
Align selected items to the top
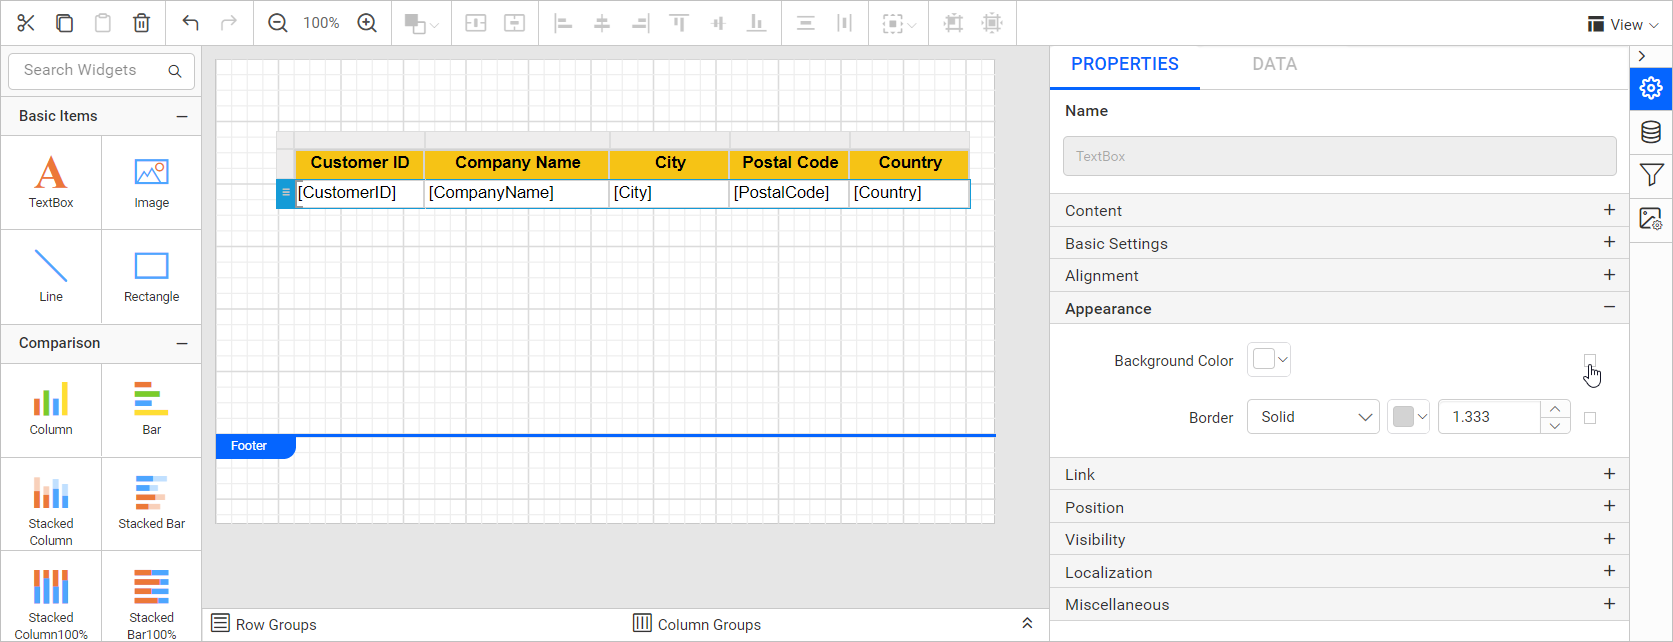point(679,23)
